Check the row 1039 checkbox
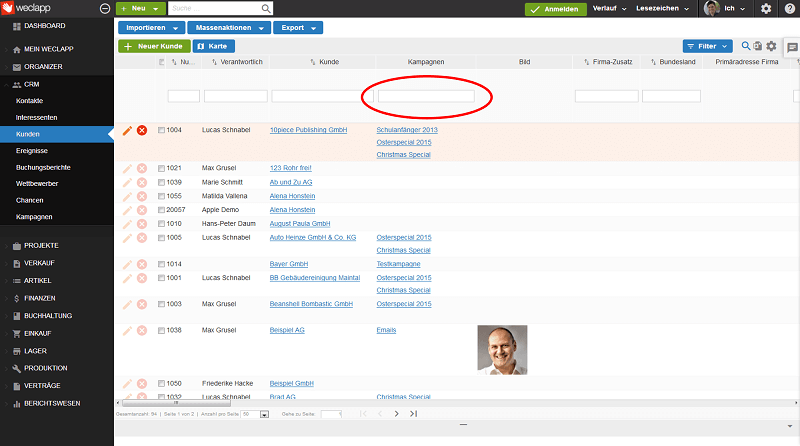The image size is (800, 446). click(161, 182)
